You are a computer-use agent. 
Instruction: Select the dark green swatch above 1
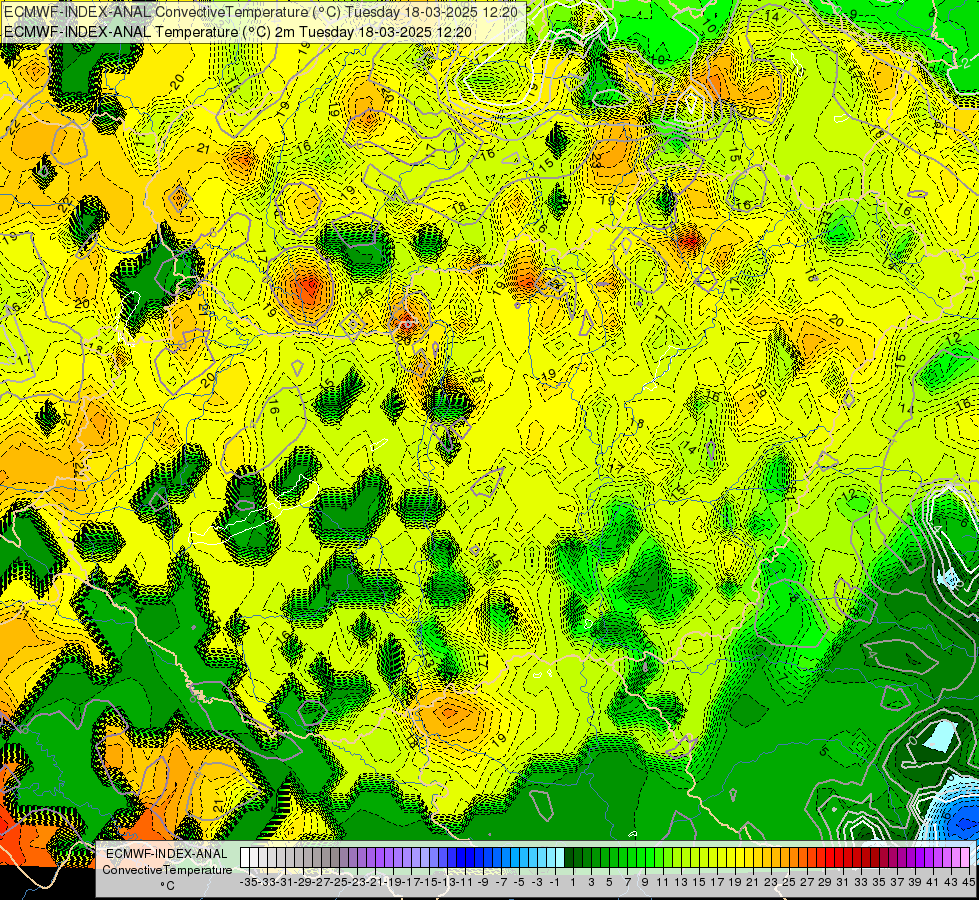(569, 858)
